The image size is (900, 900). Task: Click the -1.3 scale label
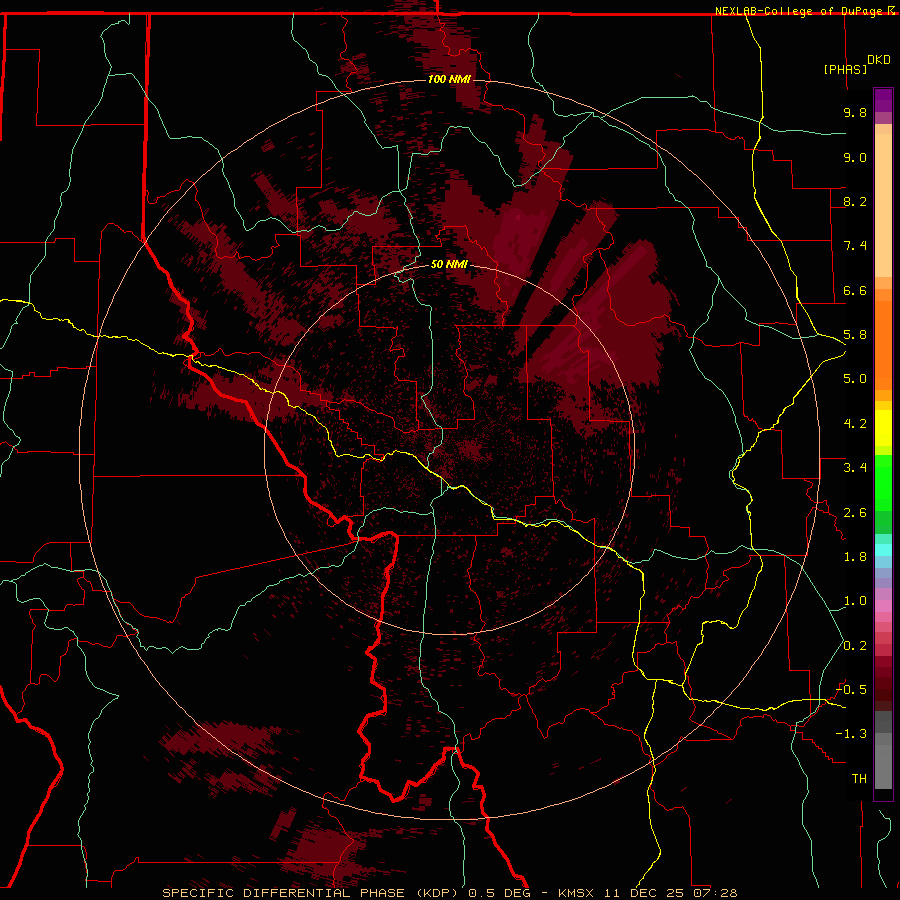tap(851, 734)
